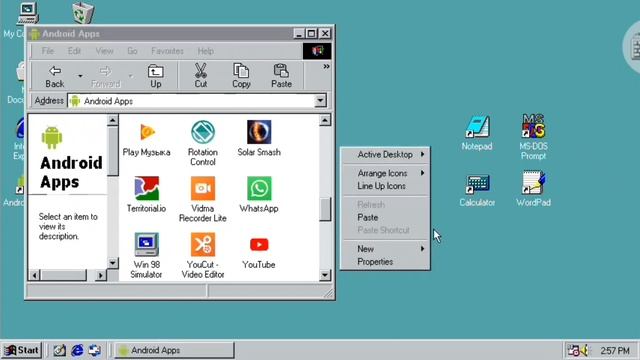Open the Territorial.io app icon
Image resolution: width=640 pixels, height=360 pixels.
coord(147,188)
